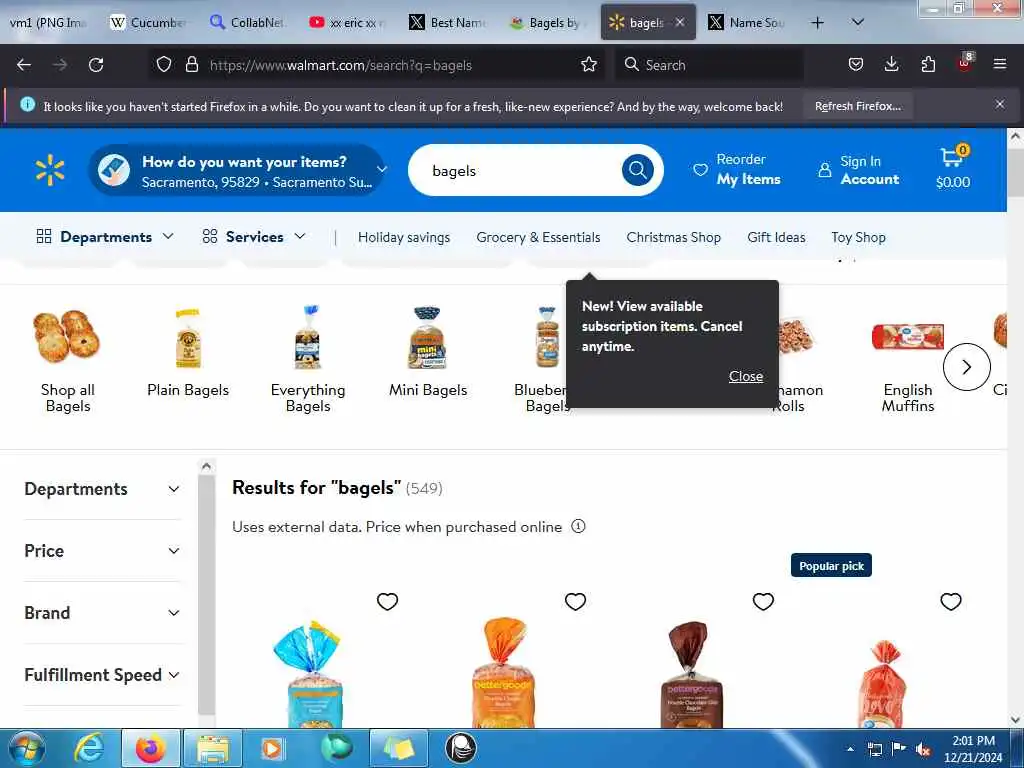This screenshot has width=1024, height=768.
Task: Open a new browser tab
Action: click(x=817, y=23)
